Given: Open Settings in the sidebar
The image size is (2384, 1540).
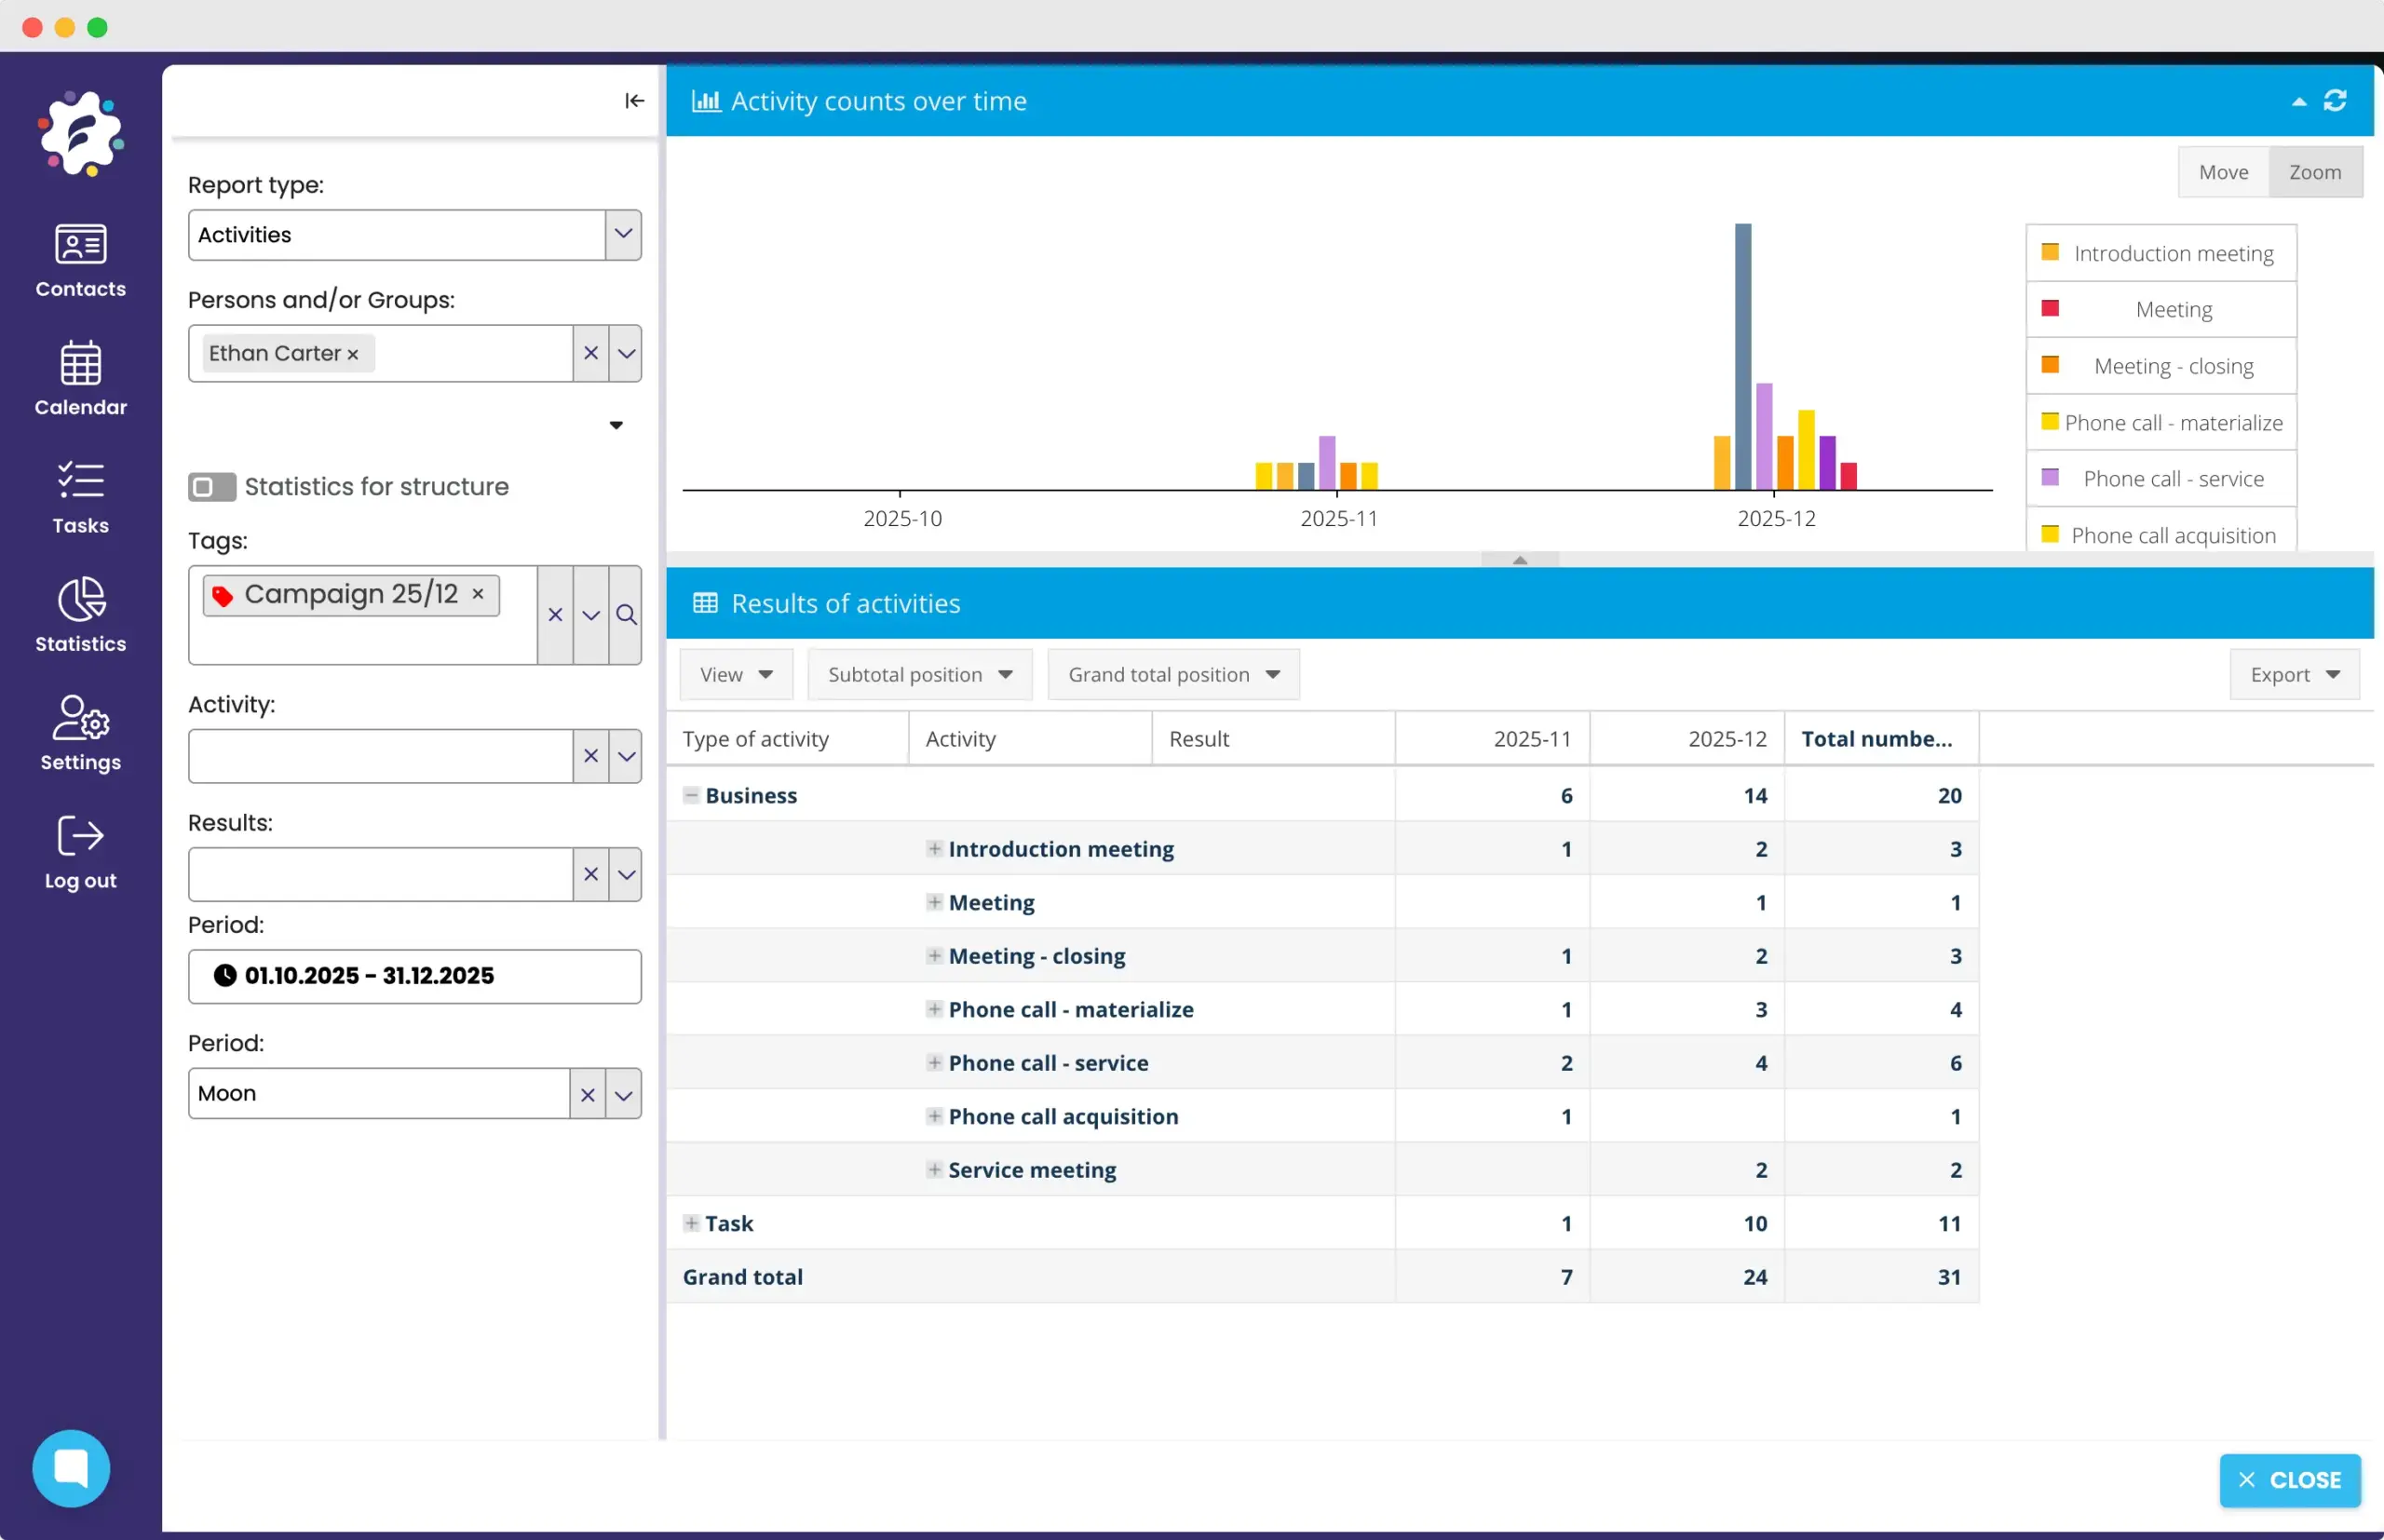Looking at the screenshot, I should click(x=80, y=733).
